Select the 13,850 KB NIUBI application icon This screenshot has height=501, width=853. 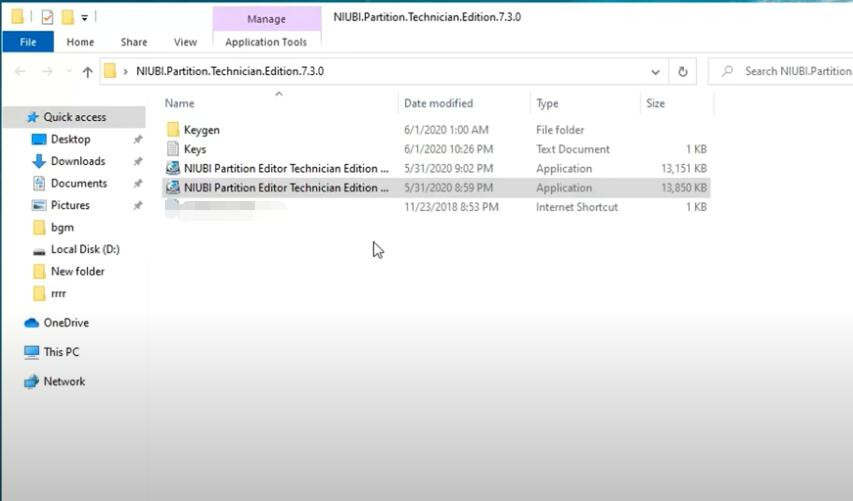pos(173,187)
